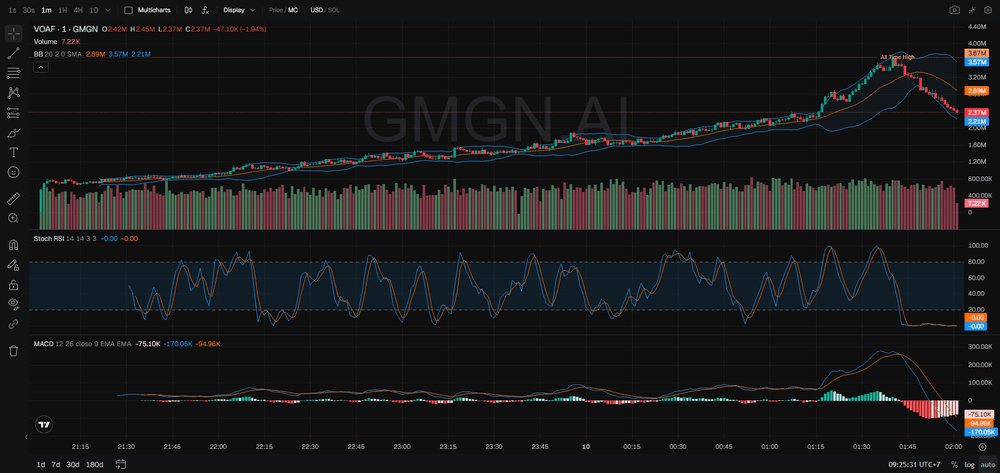Hide all drawings with eye icon
This screenshot has height=473, width=1000.
point(13,304)
